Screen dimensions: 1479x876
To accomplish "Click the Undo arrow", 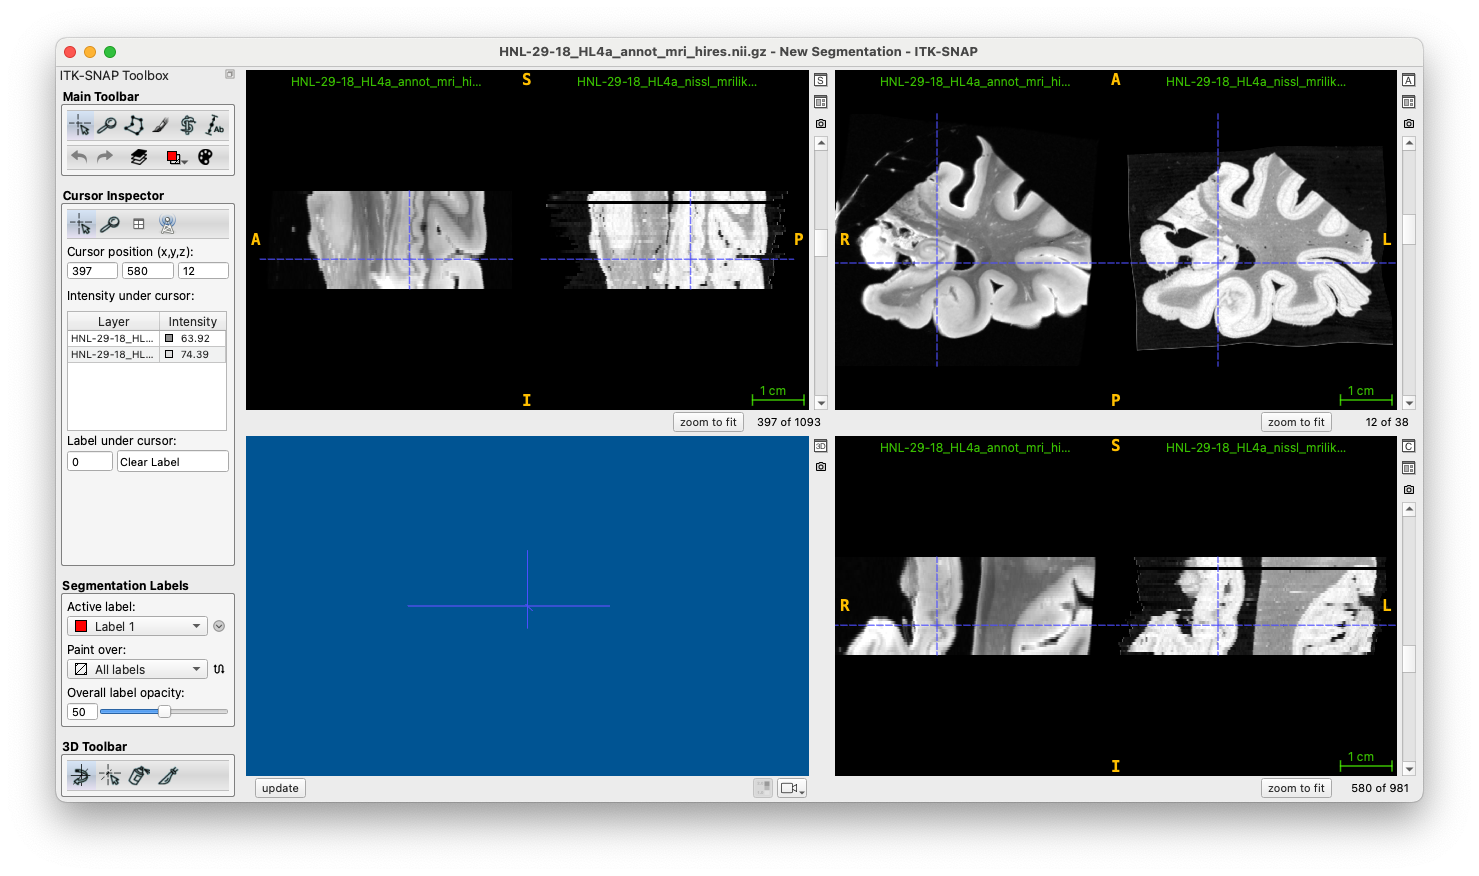I will pos(79,157).
